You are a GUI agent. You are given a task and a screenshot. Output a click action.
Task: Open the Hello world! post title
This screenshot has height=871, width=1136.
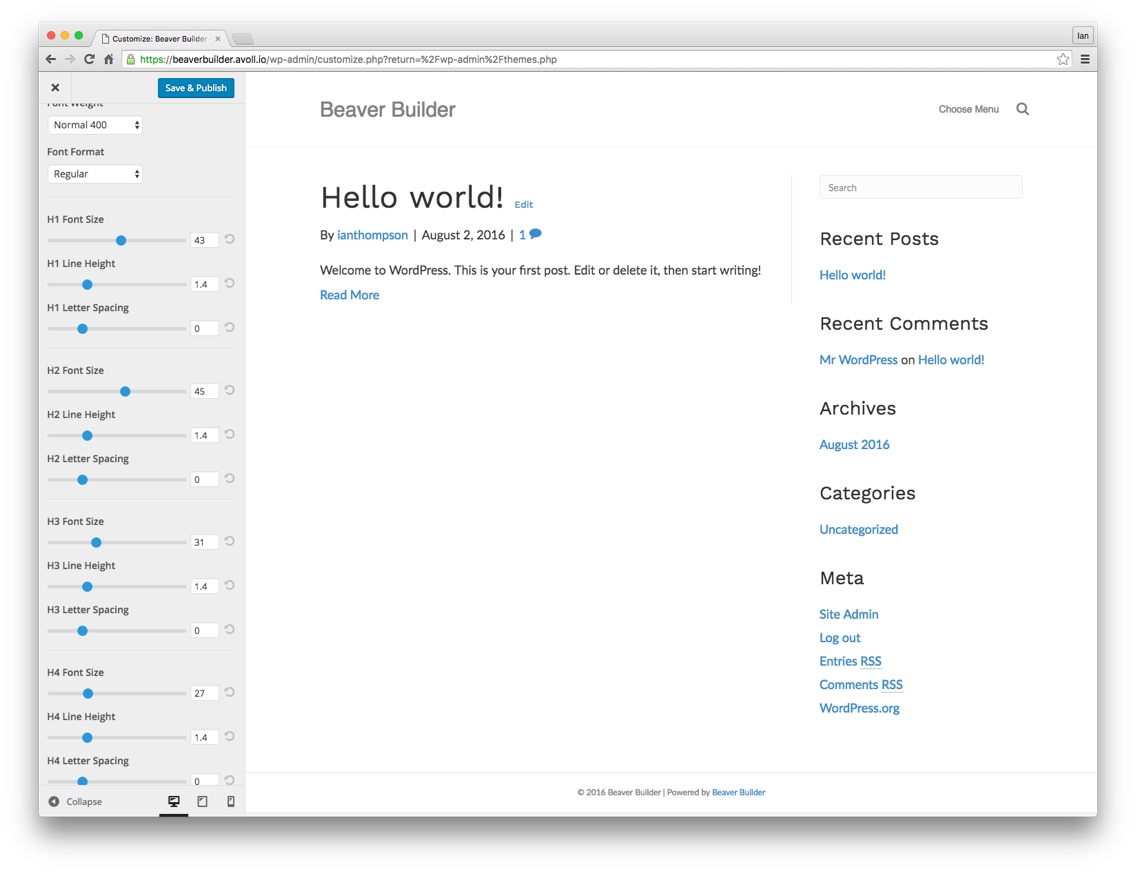coord(412,197)
